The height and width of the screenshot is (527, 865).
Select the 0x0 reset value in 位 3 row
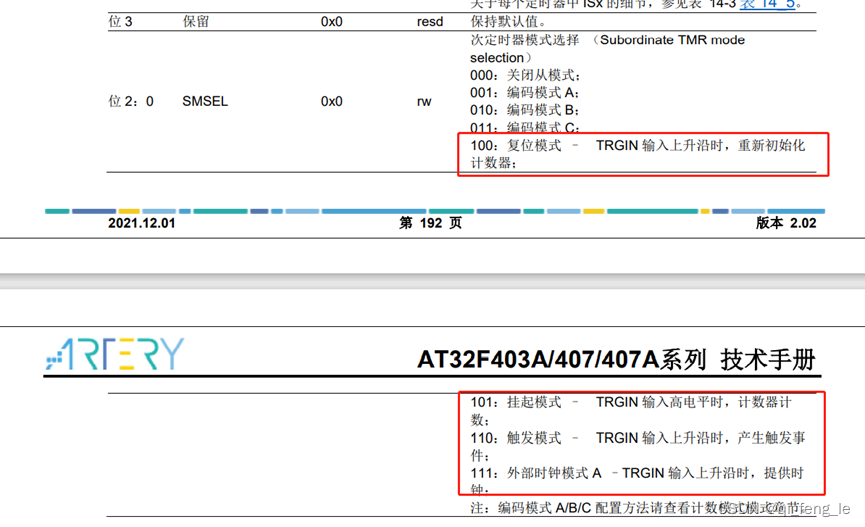tap(332, 22)
